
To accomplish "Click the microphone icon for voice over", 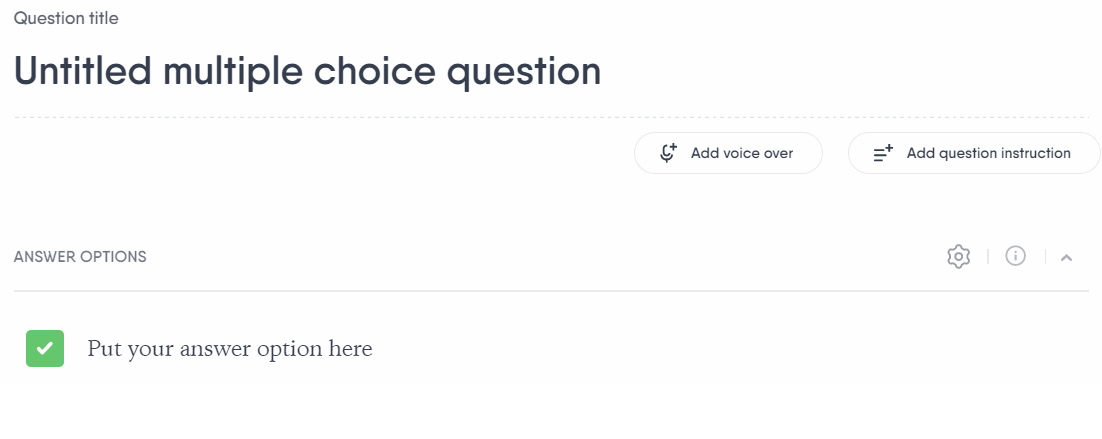I will (668, 153).
